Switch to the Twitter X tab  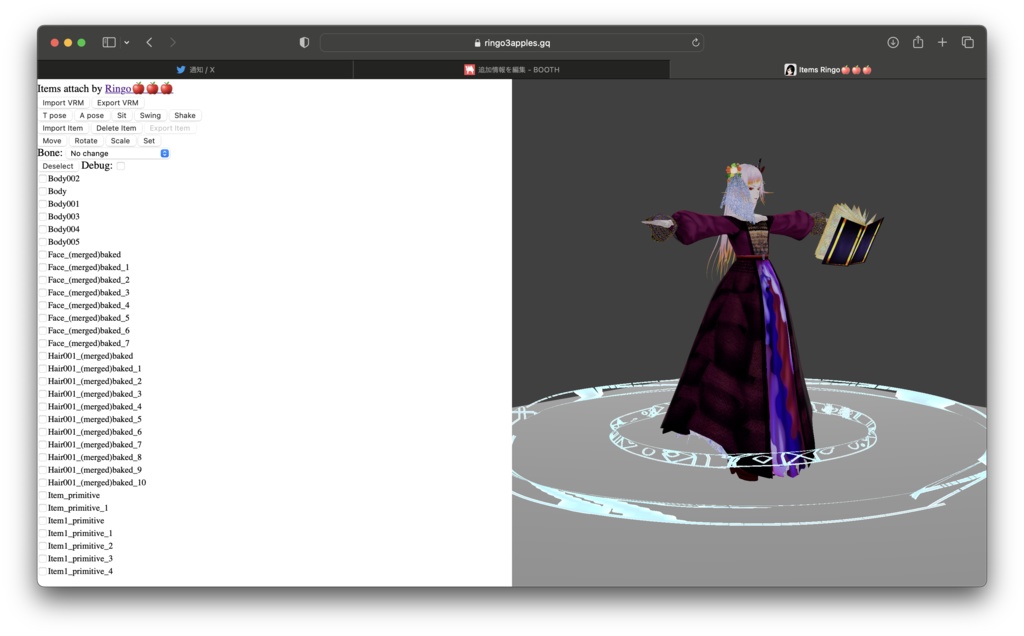click(x=195, y=69)
